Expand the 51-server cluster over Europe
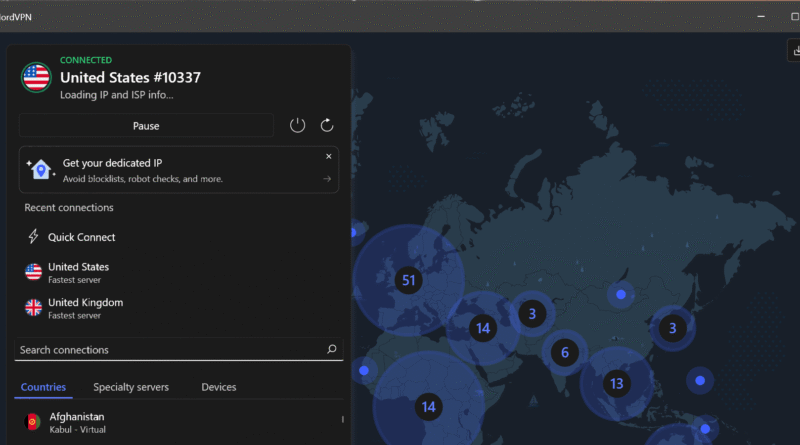The width and height of the screenshot is (800, 445). click(407, 281)
